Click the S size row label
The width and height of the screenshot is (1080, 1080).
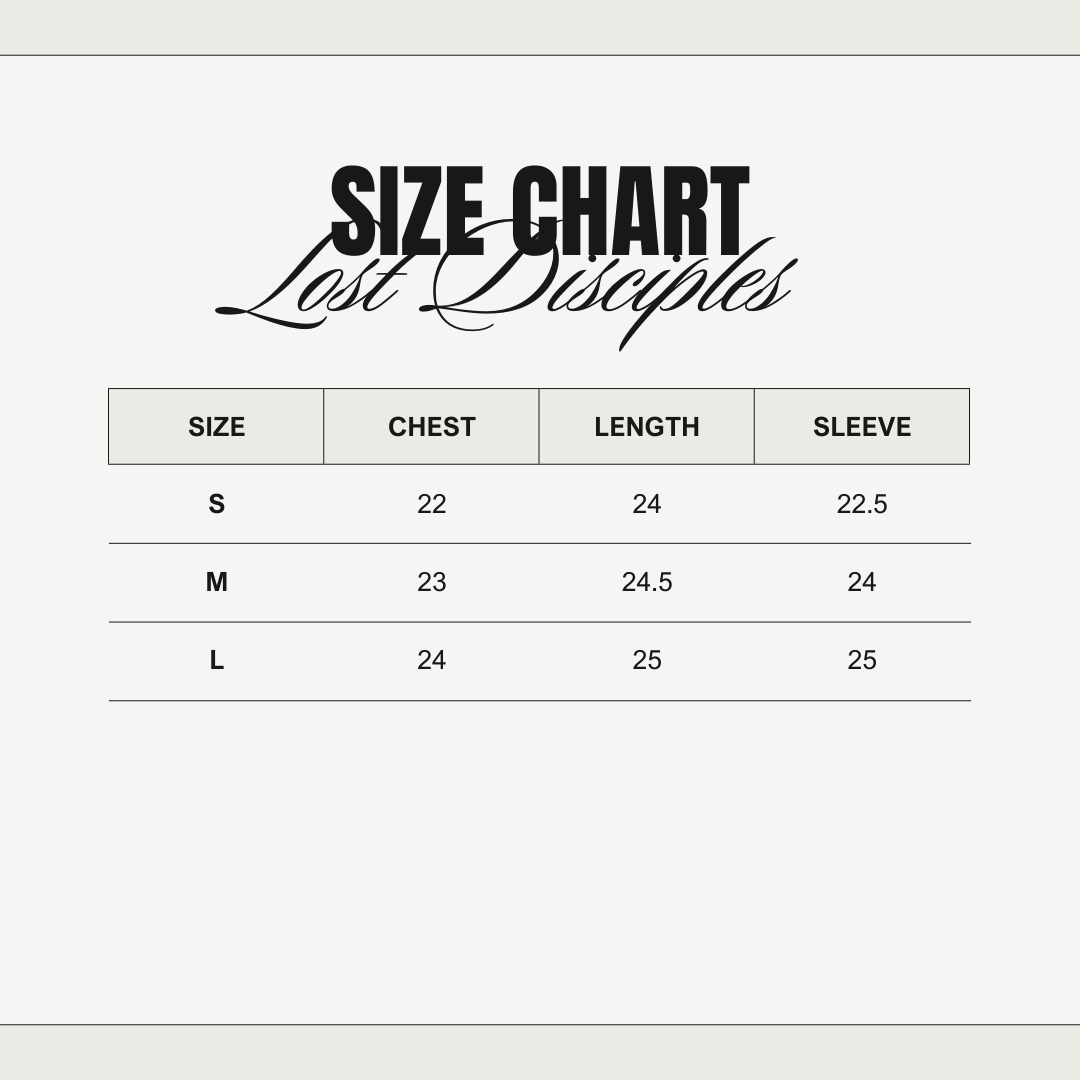coord(216,504)
